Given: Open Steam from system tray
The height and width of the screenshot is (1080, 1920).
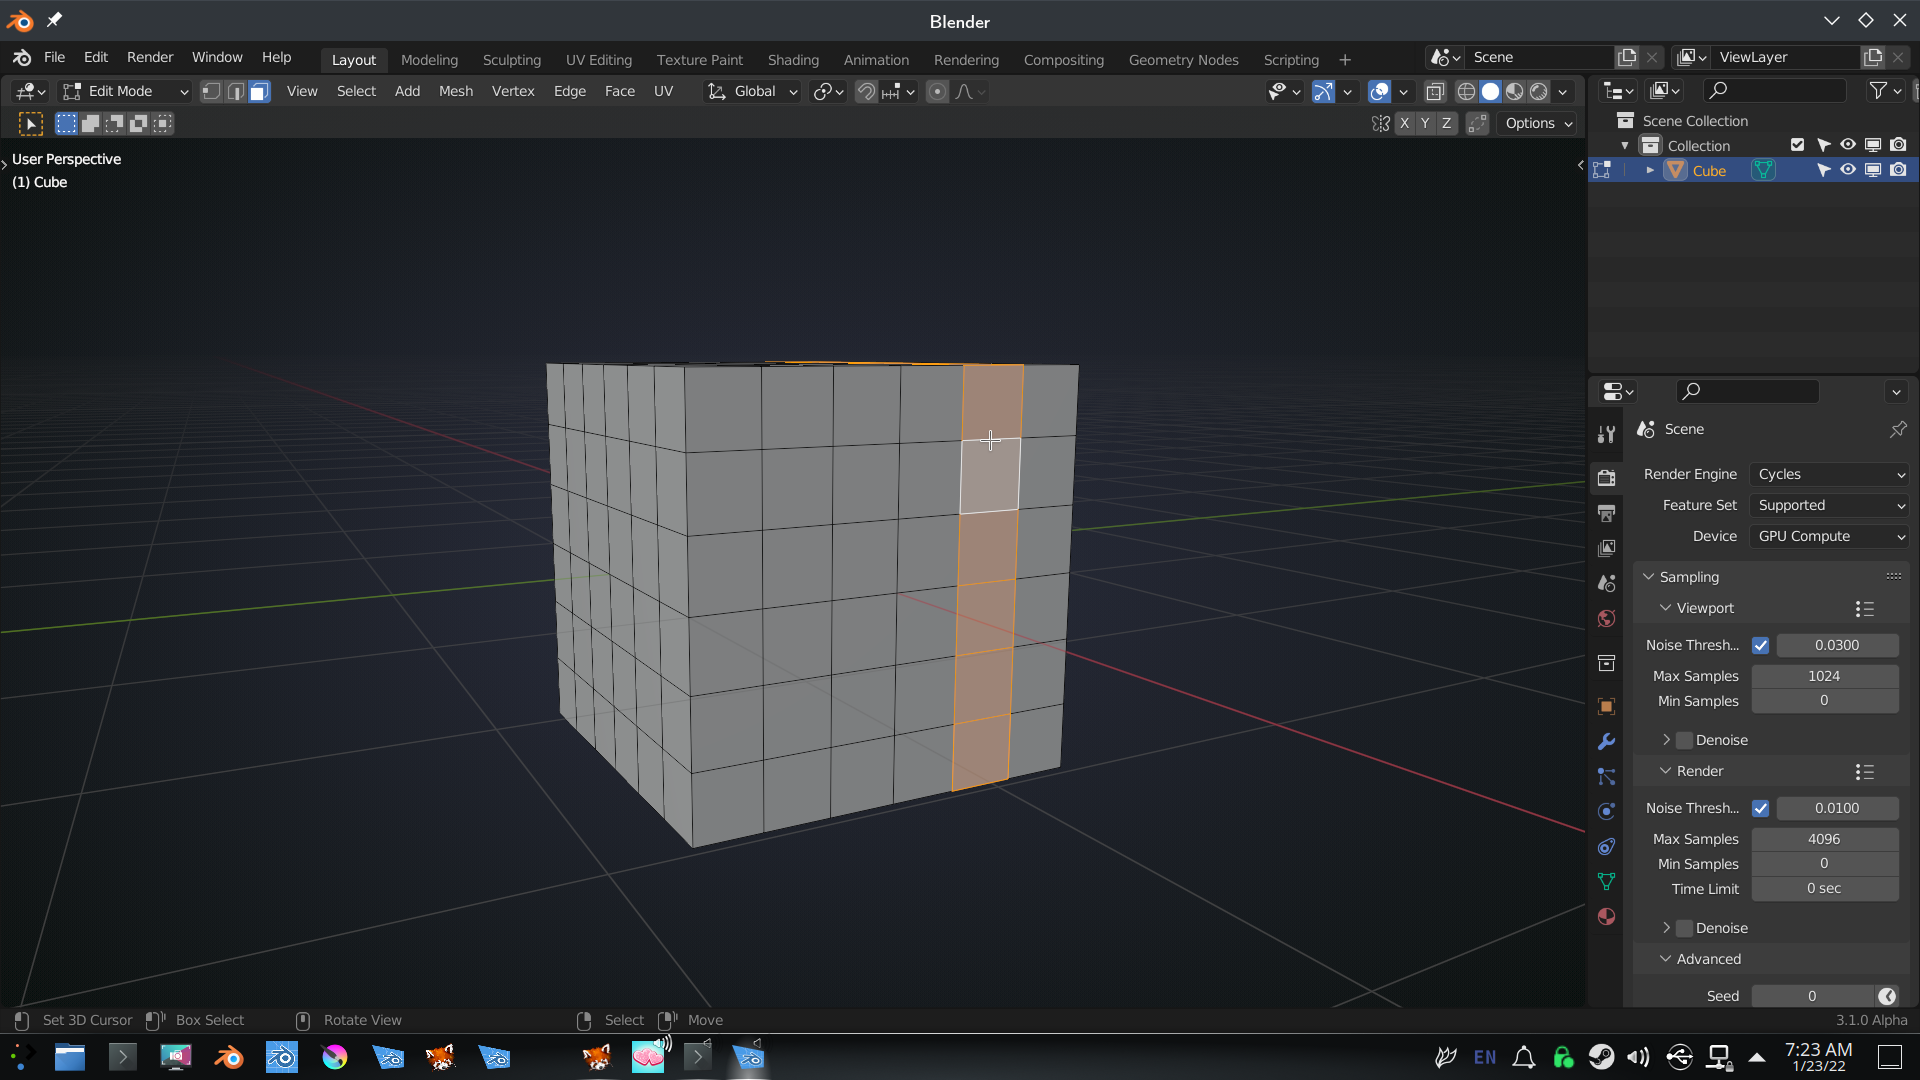Looking at the screenshot, I should (1601, 1057).
